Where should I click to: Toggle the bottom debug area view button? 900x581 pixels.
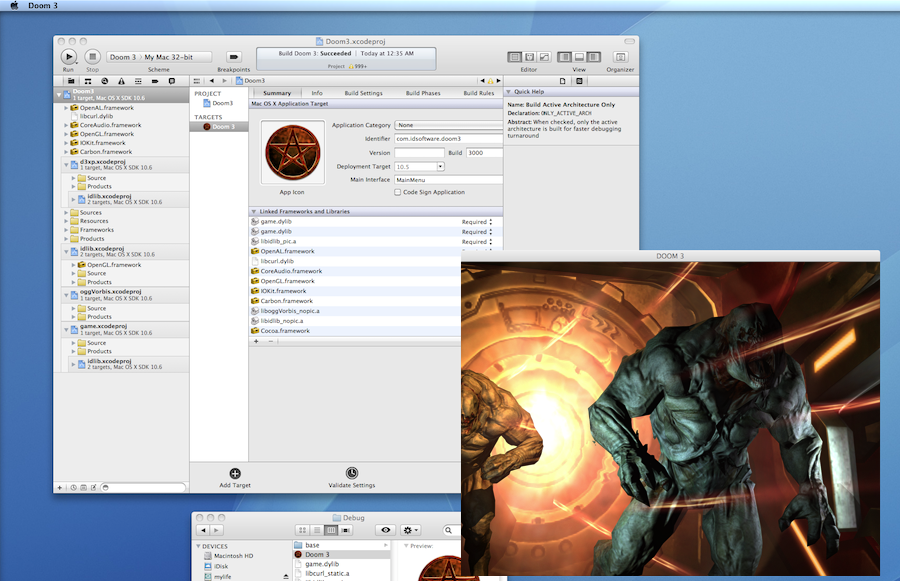pos(579,57)
